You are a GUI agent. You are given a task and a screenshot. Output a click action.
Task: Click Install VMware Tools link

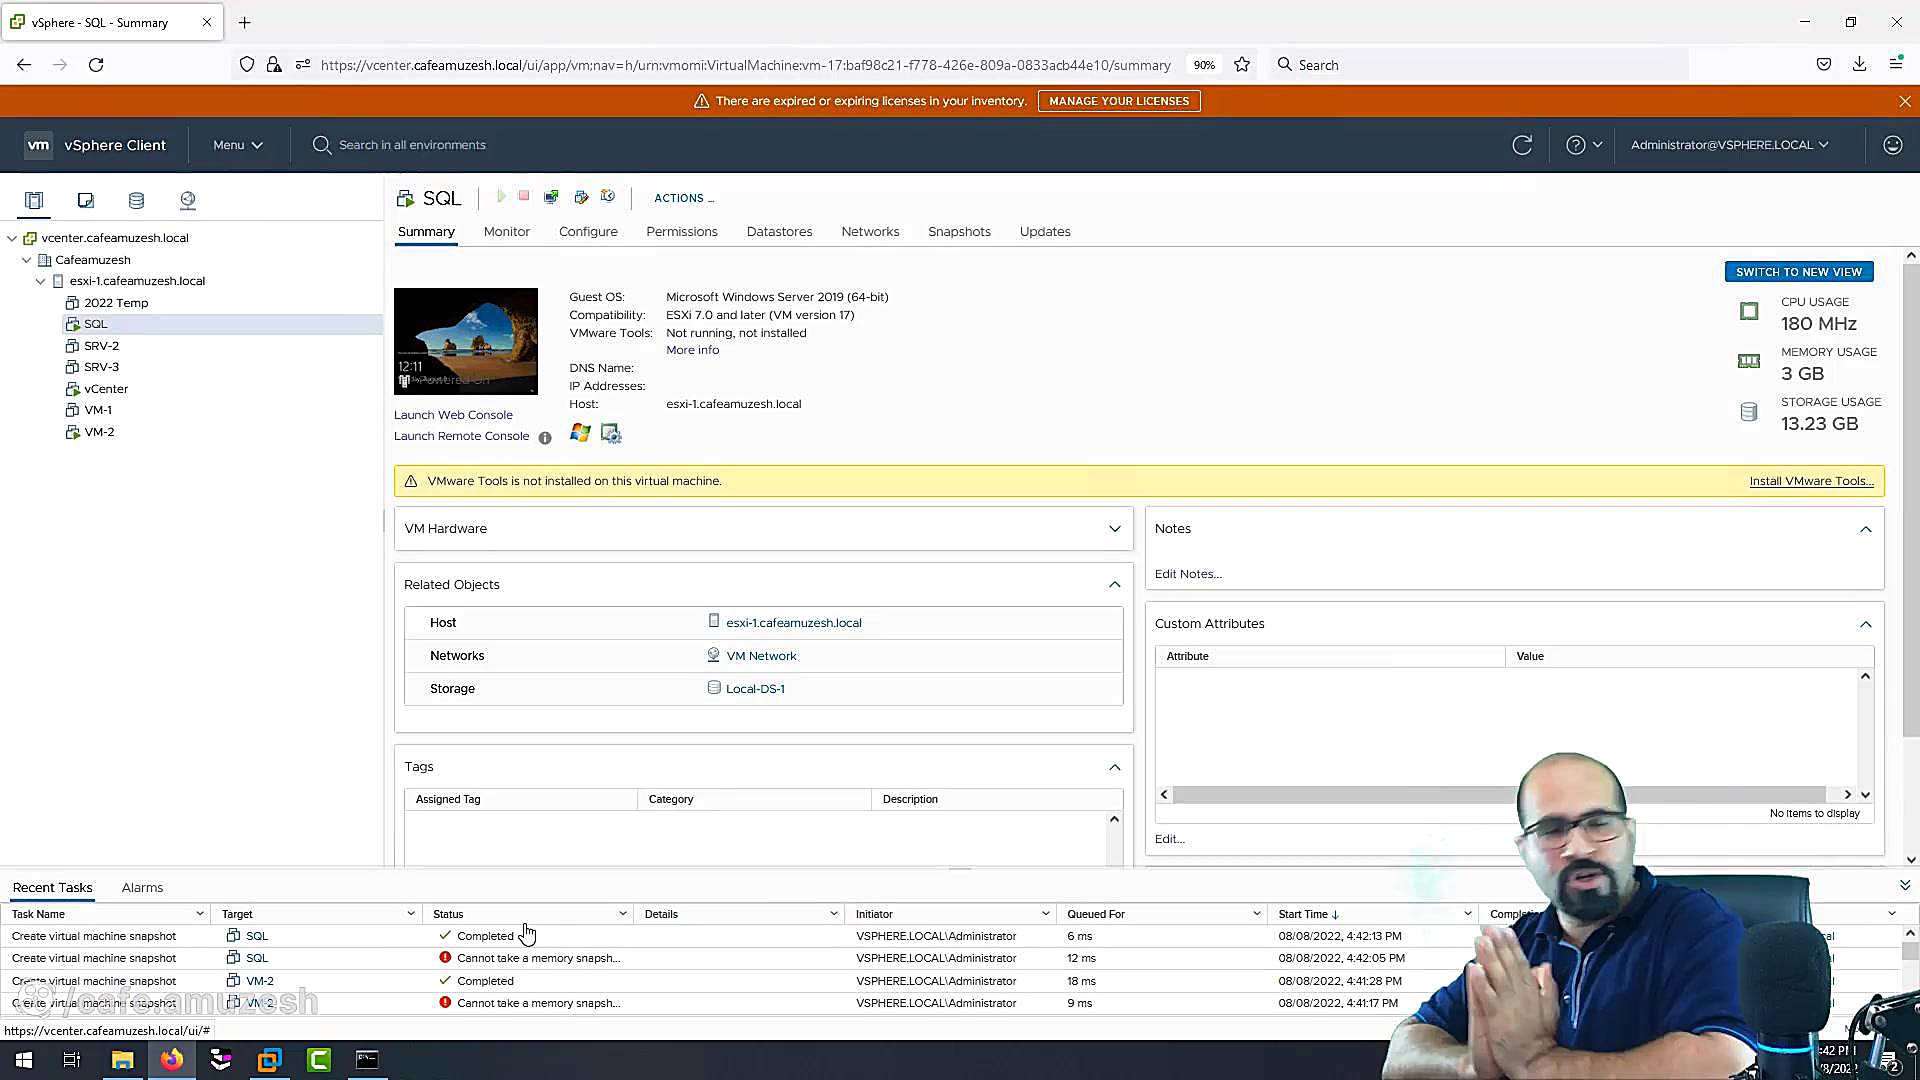pos(1811,481)
